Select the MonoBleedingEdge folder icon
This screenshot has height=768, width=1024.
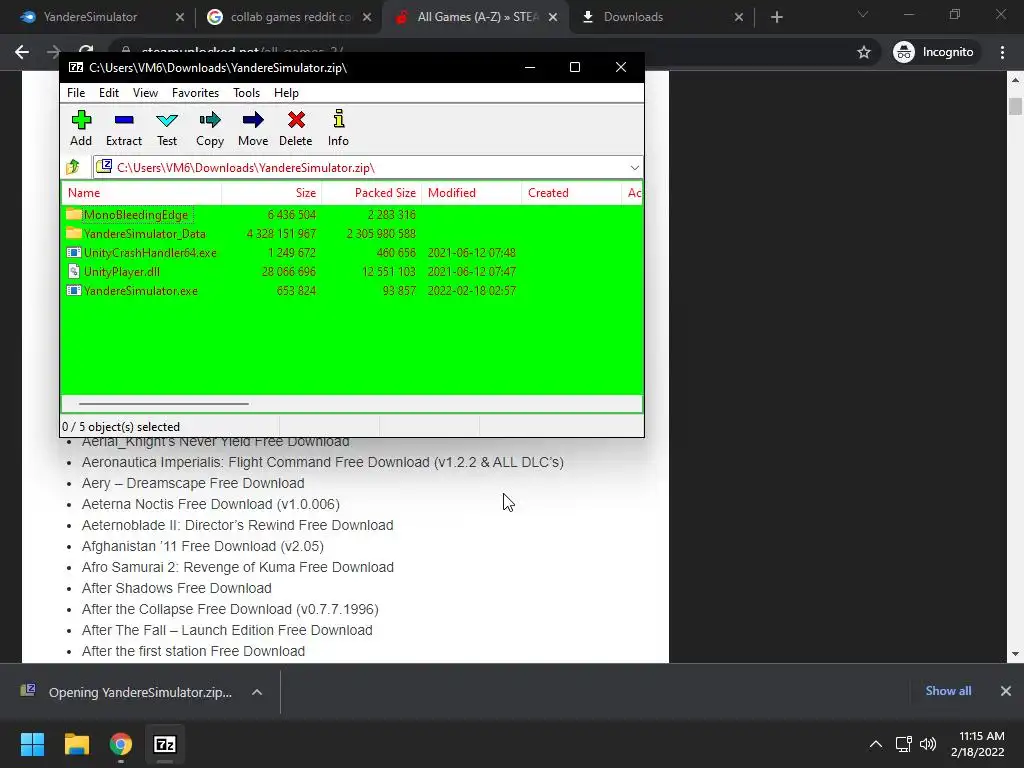coord(73,214)
